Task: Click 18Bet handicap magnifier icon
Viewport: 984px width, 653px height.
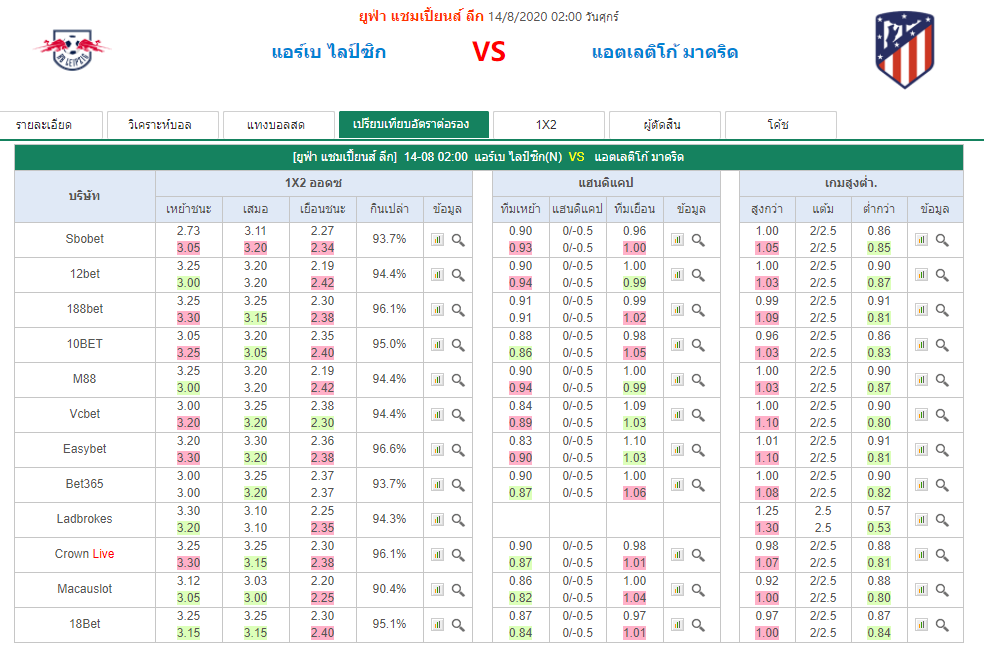Action: pos(698,625)
